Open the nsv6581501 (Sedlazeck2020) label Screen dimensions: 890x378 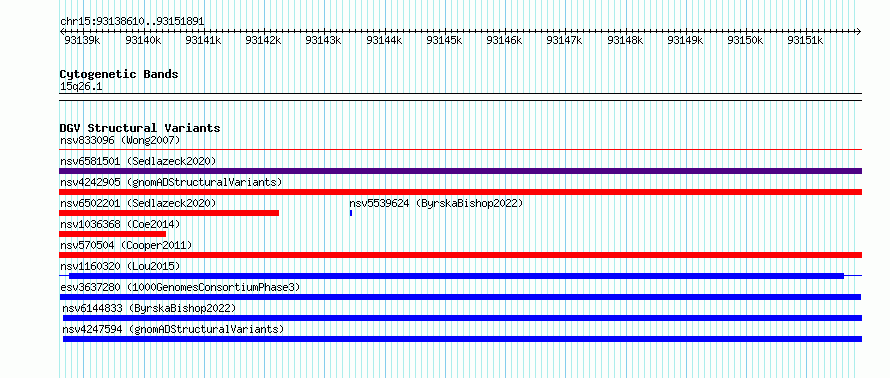click(138, 161)
